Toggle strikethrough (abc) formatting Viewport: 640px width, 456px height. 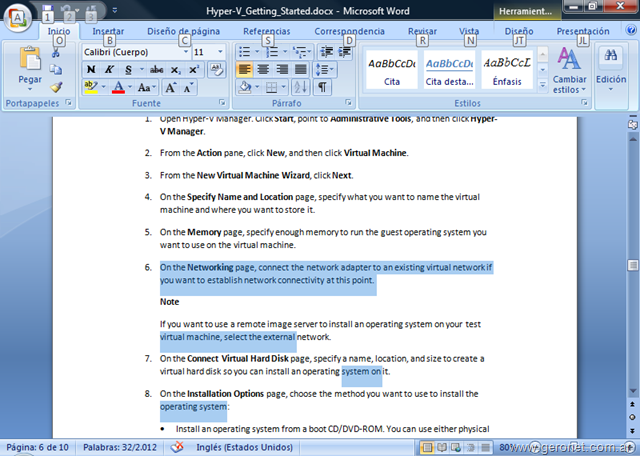(x=156, y=69)
